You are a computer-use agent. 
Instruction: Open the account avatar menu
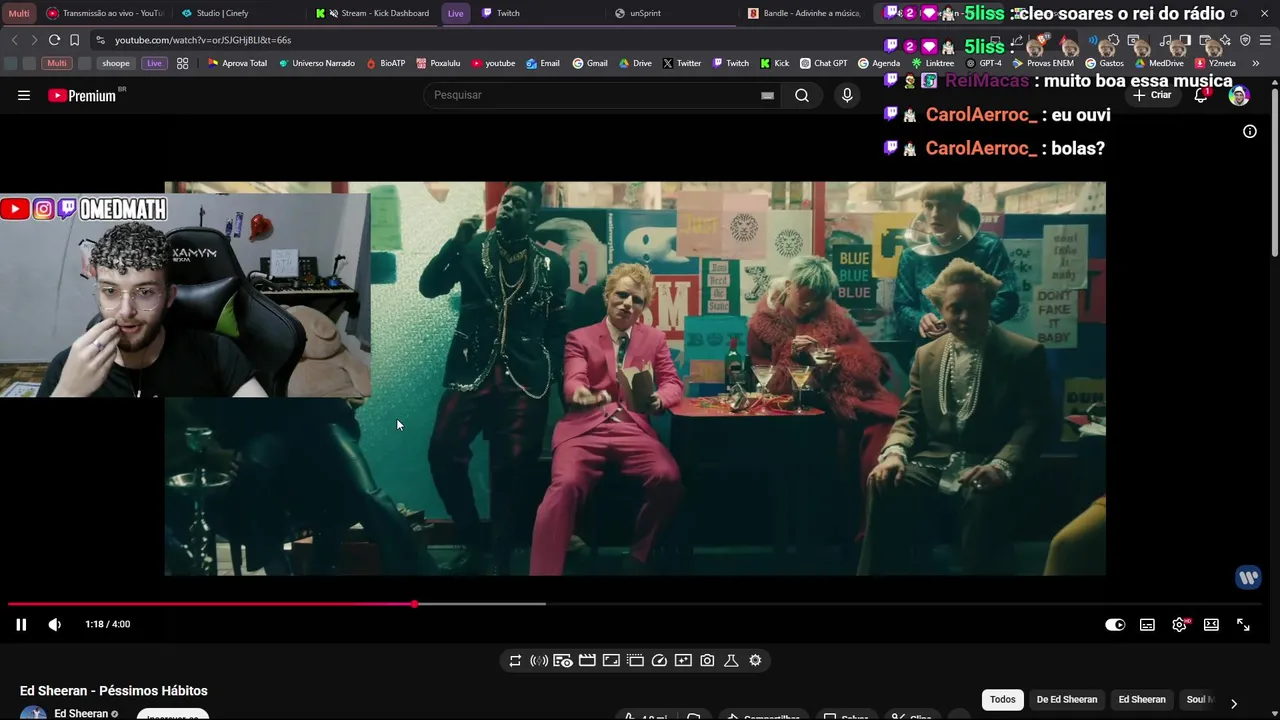pos(1239,96)
